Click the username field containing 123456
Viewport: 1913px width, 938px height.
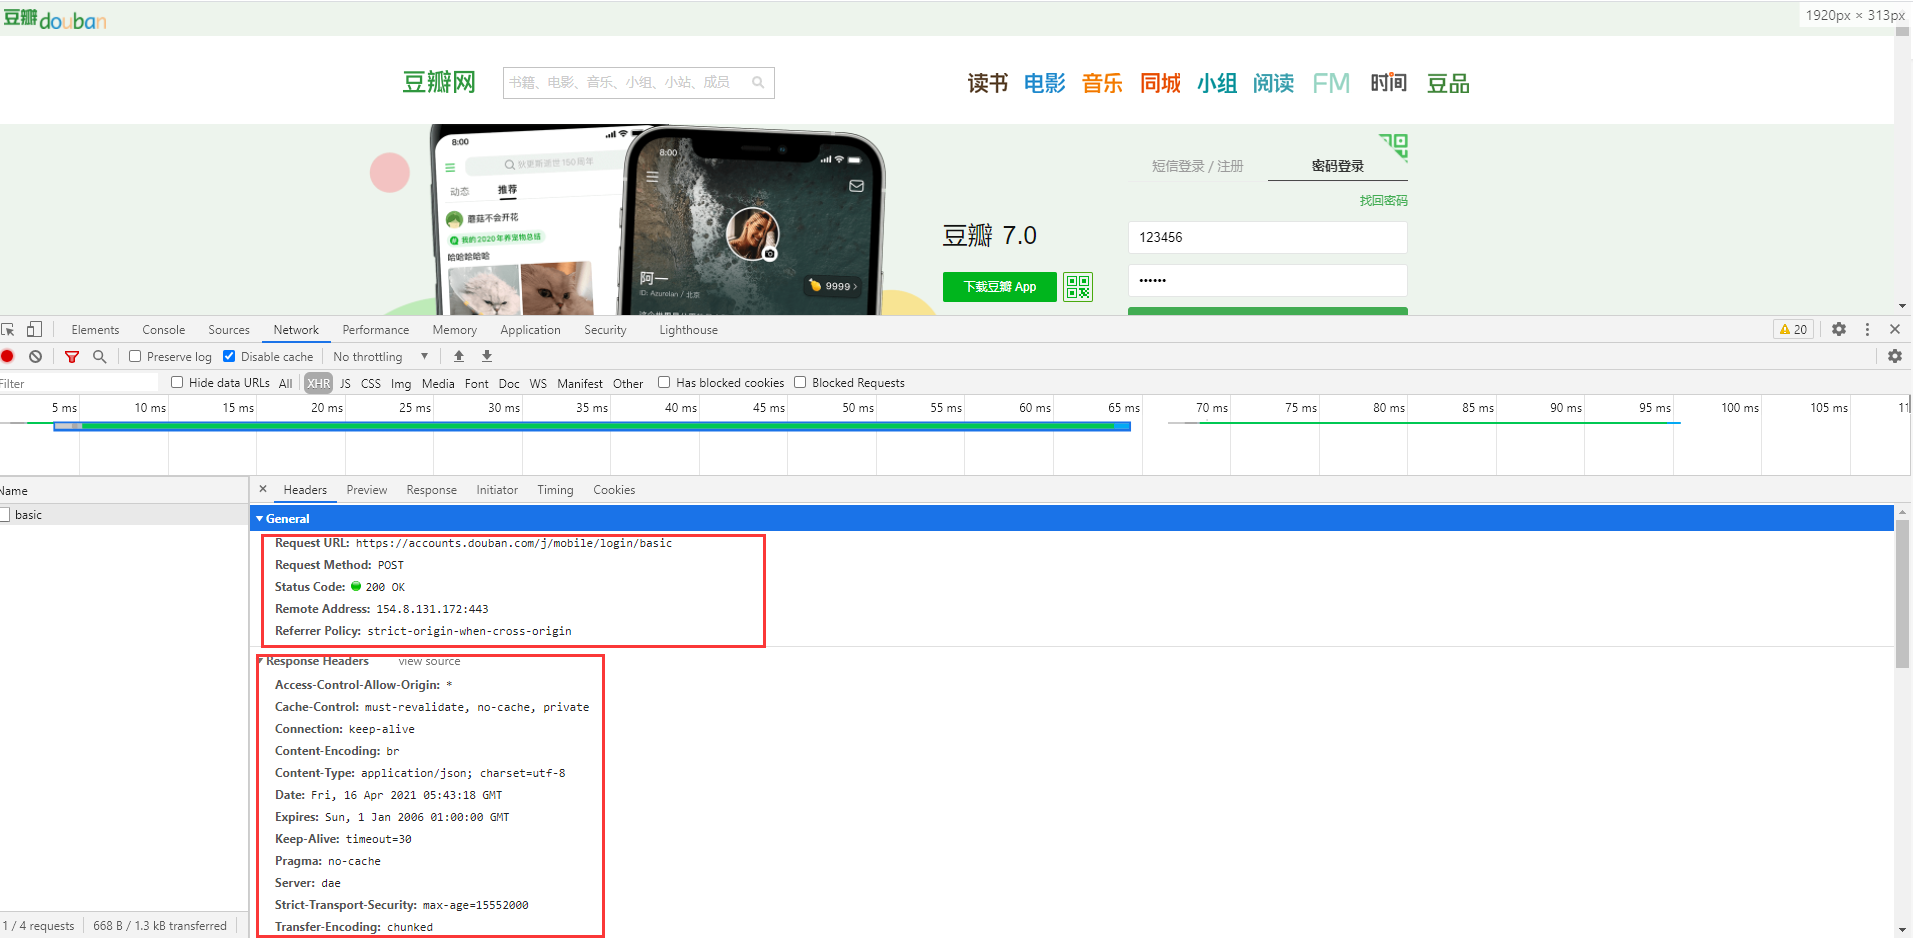pos(1267,237)
